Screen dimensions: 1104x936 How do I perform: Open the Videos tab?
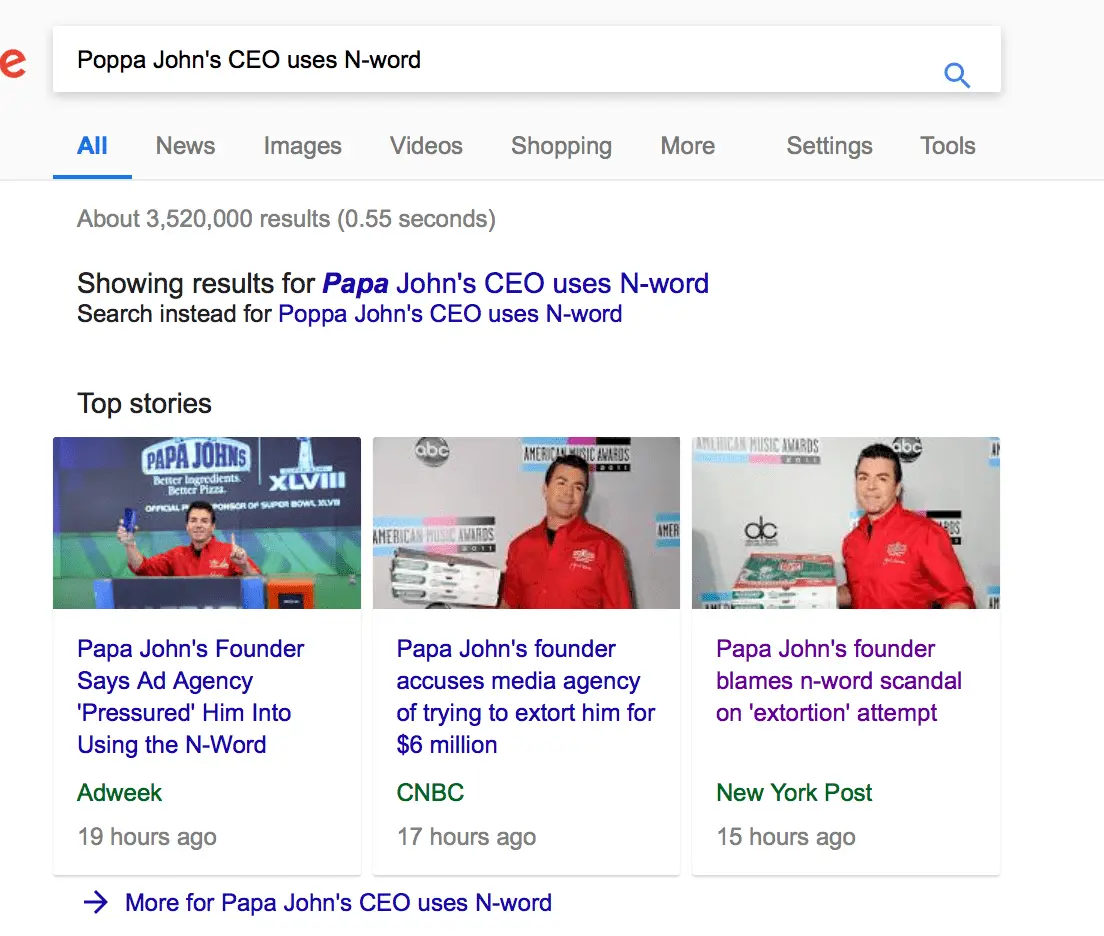point(426,146)
